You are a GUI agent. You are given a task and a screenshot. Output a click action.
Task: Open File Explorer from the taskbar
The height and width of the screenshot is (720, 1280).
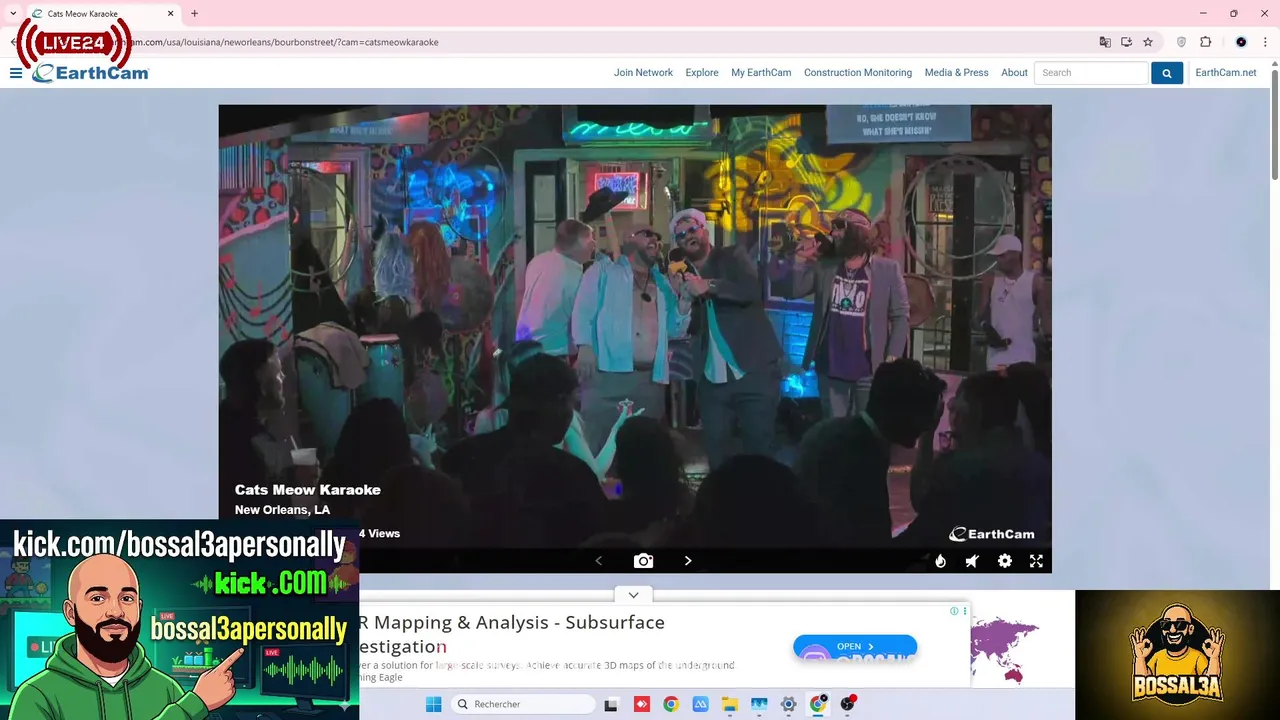pyautogui.click(x=730, y=704)
